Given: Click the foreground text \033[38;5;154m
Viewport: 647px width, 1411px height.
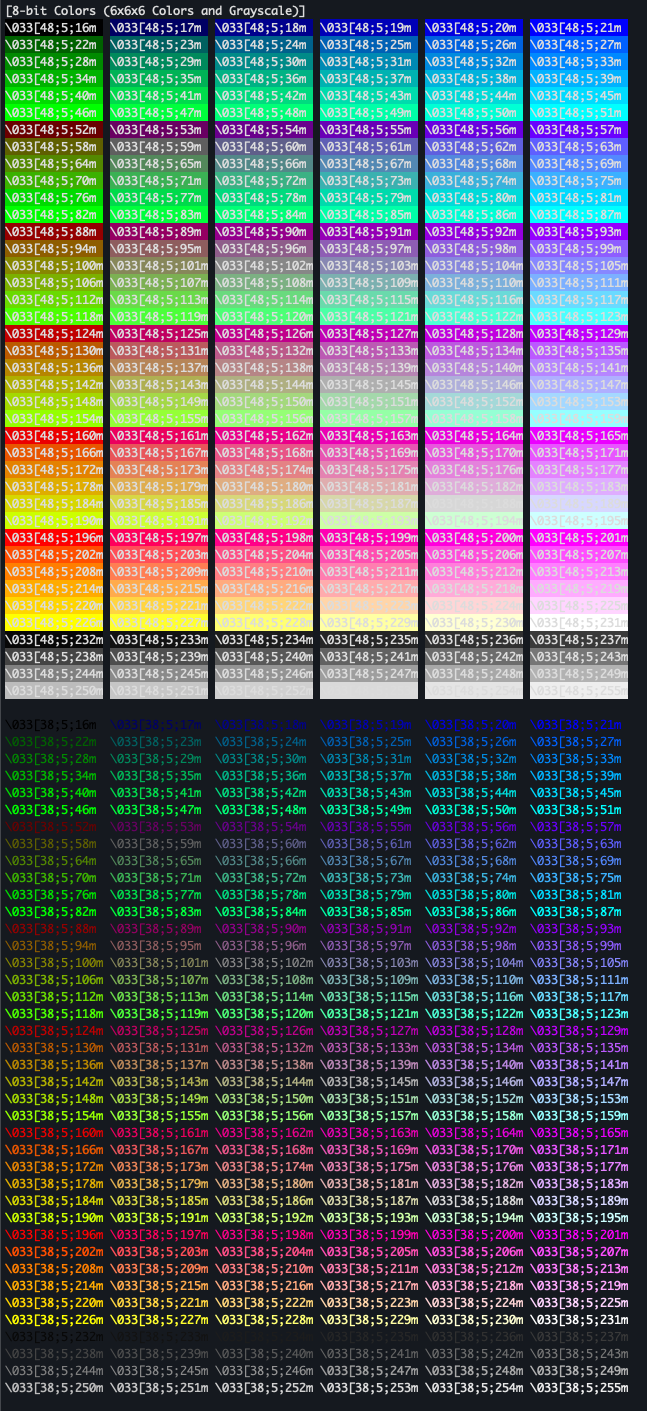Looking at the screenshot, I should [x=54, y=1116].
